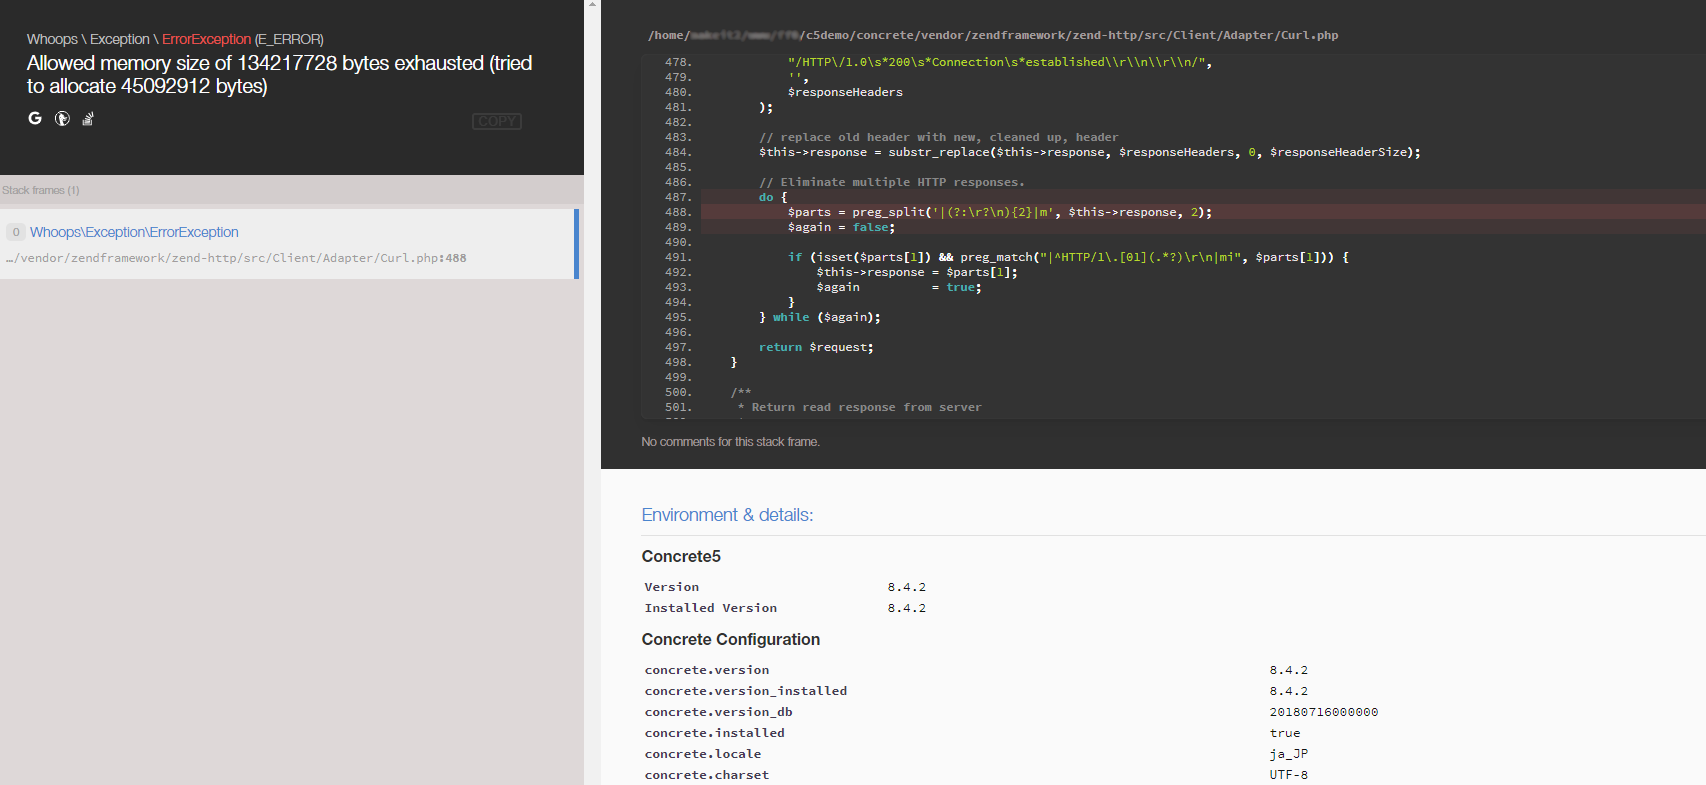This screenshot has width=1706, height=785.
Task: Click the ErrorException class name in red
Action: point(206,39)
